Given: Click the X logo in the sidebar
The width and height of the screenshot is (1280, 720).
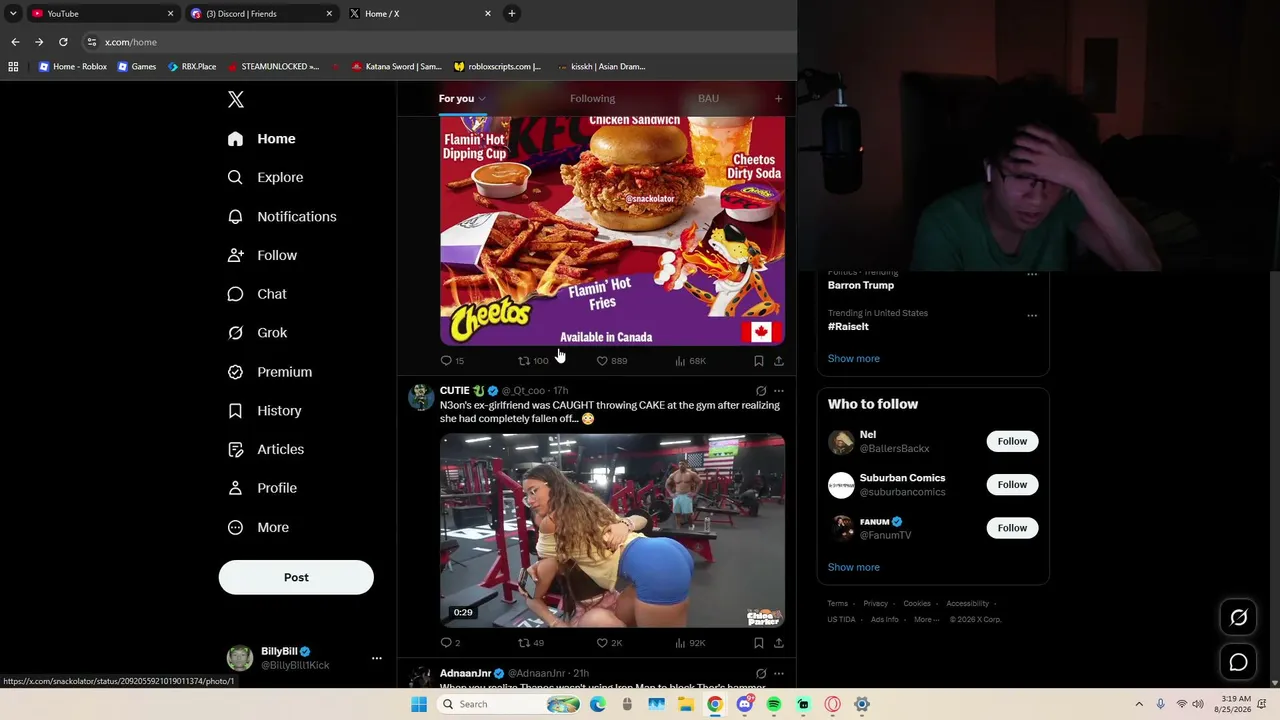Looking at the screenshot, I should click(236, 99).
